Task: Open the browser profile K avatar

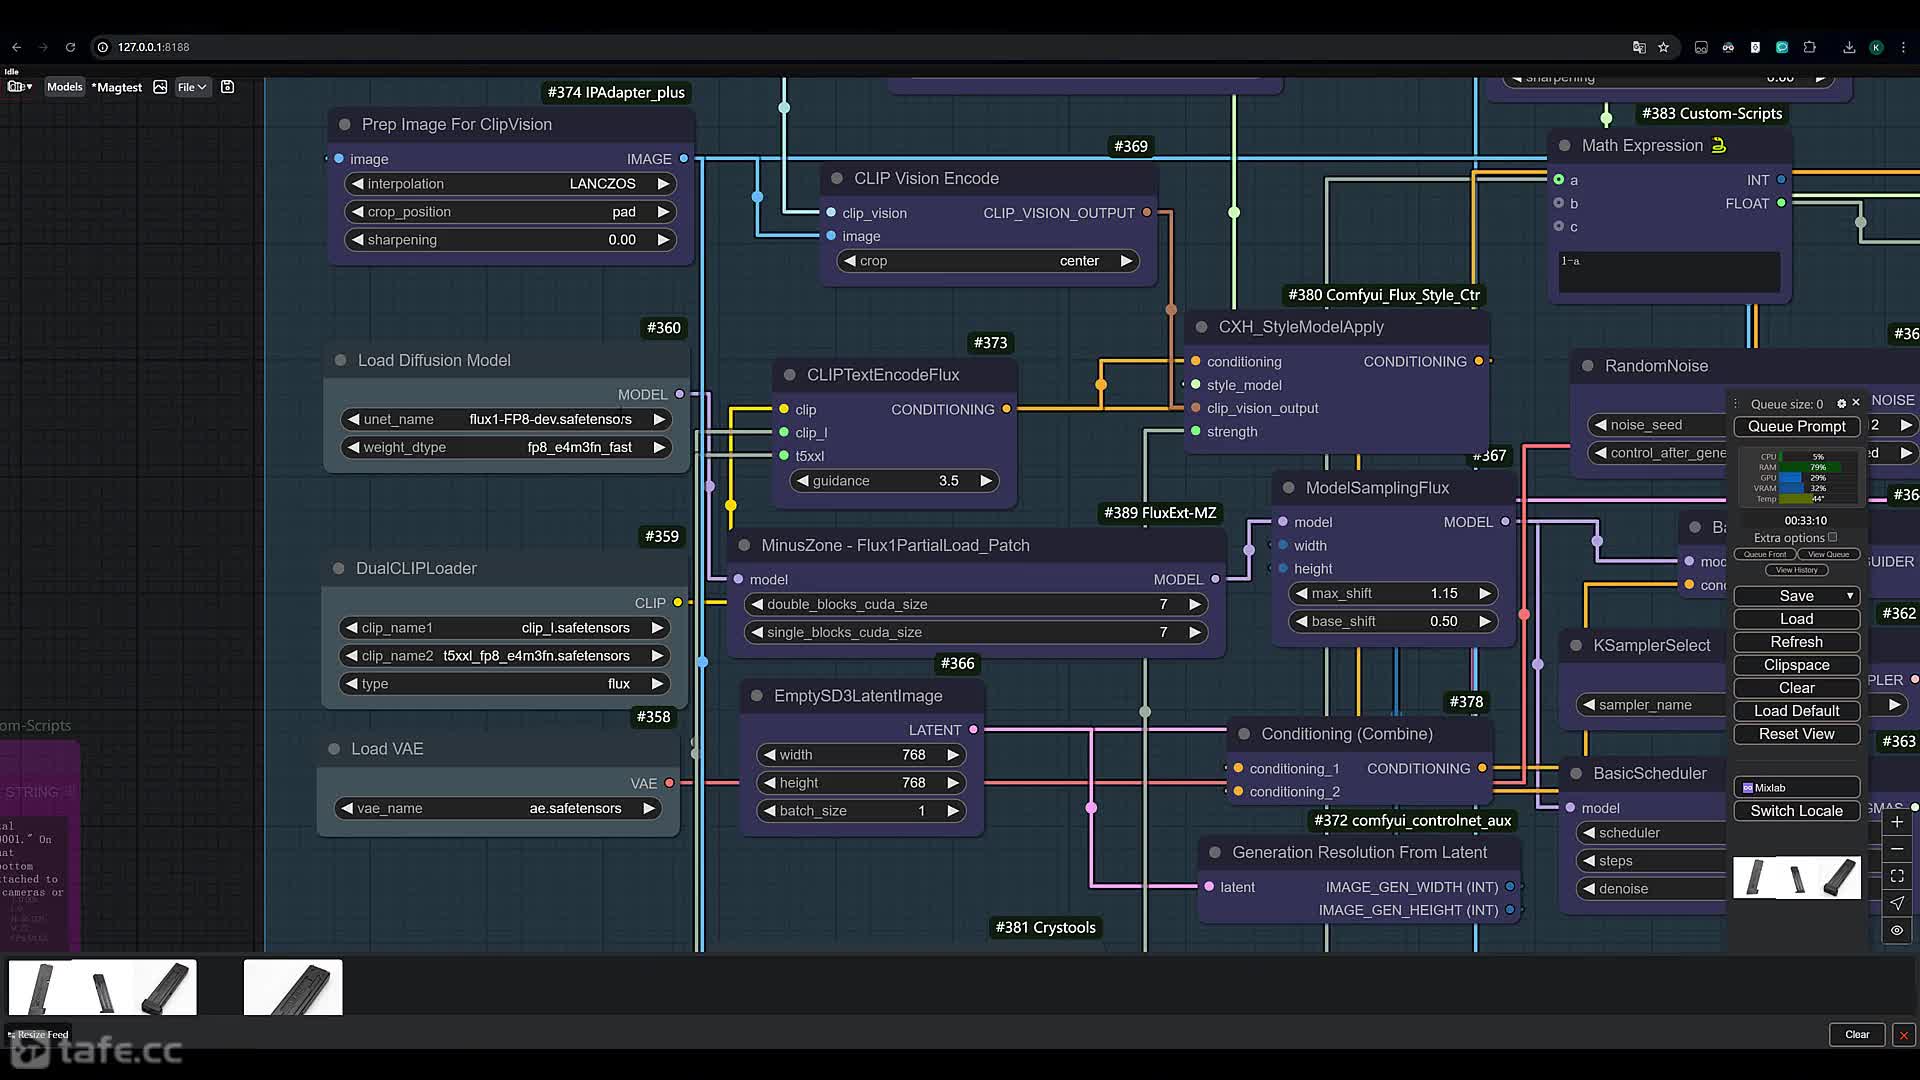Action: tap(1876, 47)
